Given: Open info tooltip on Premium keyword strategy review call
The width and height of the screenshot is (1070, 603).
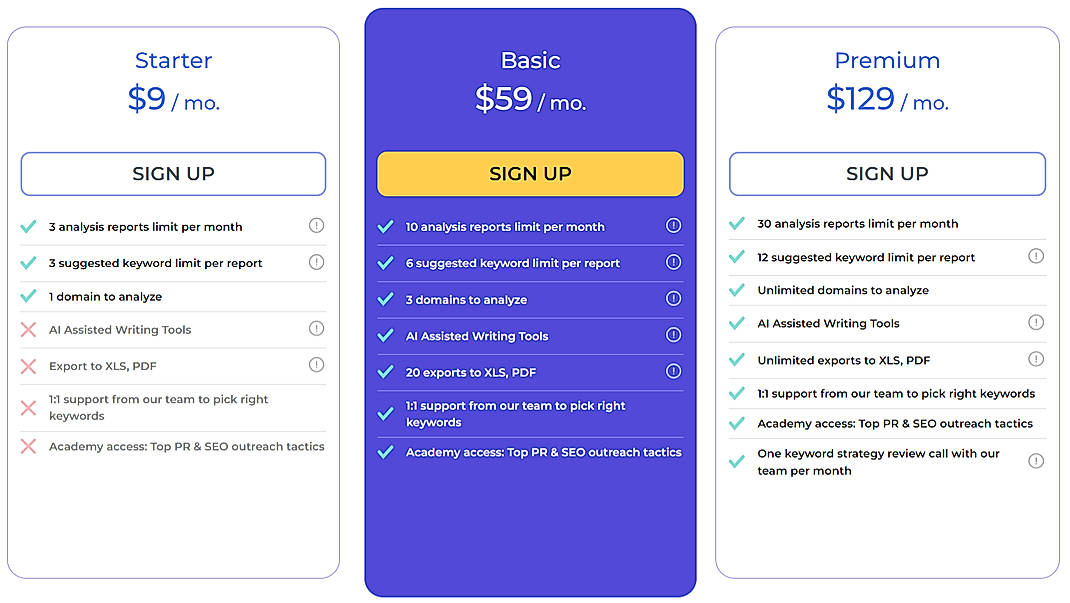Looking at the screenshot, I should click(1036, 460).
